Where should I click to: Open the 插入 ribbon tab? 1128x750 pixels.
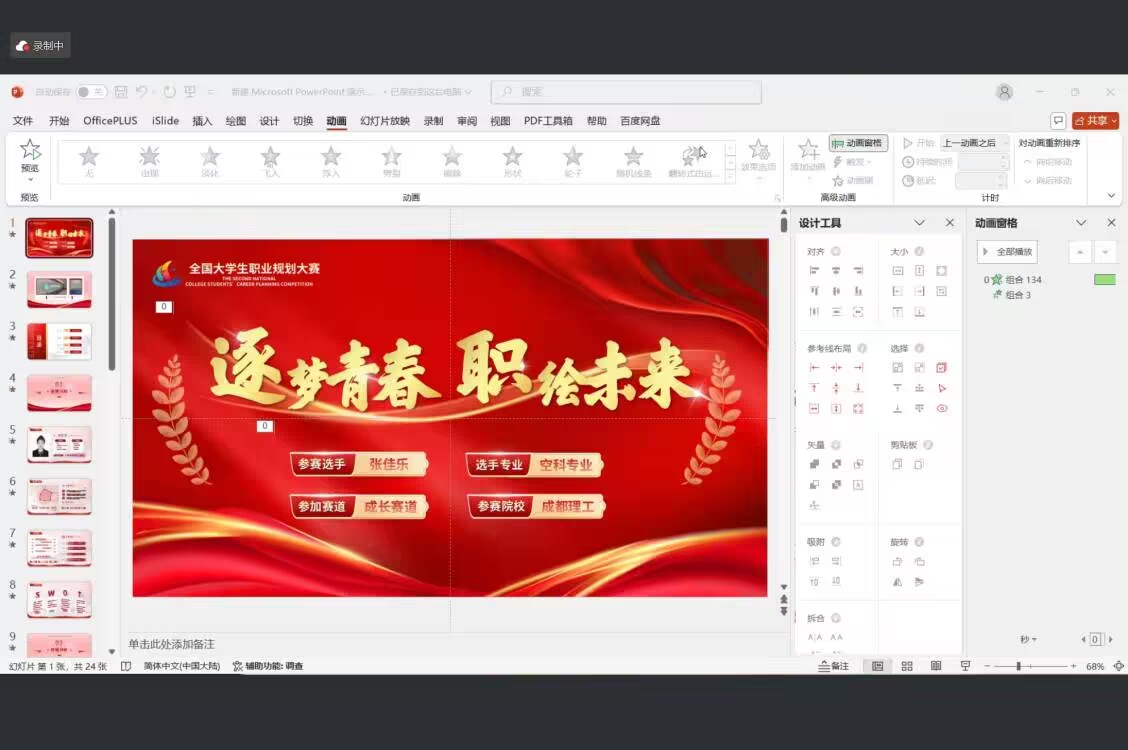202,121
